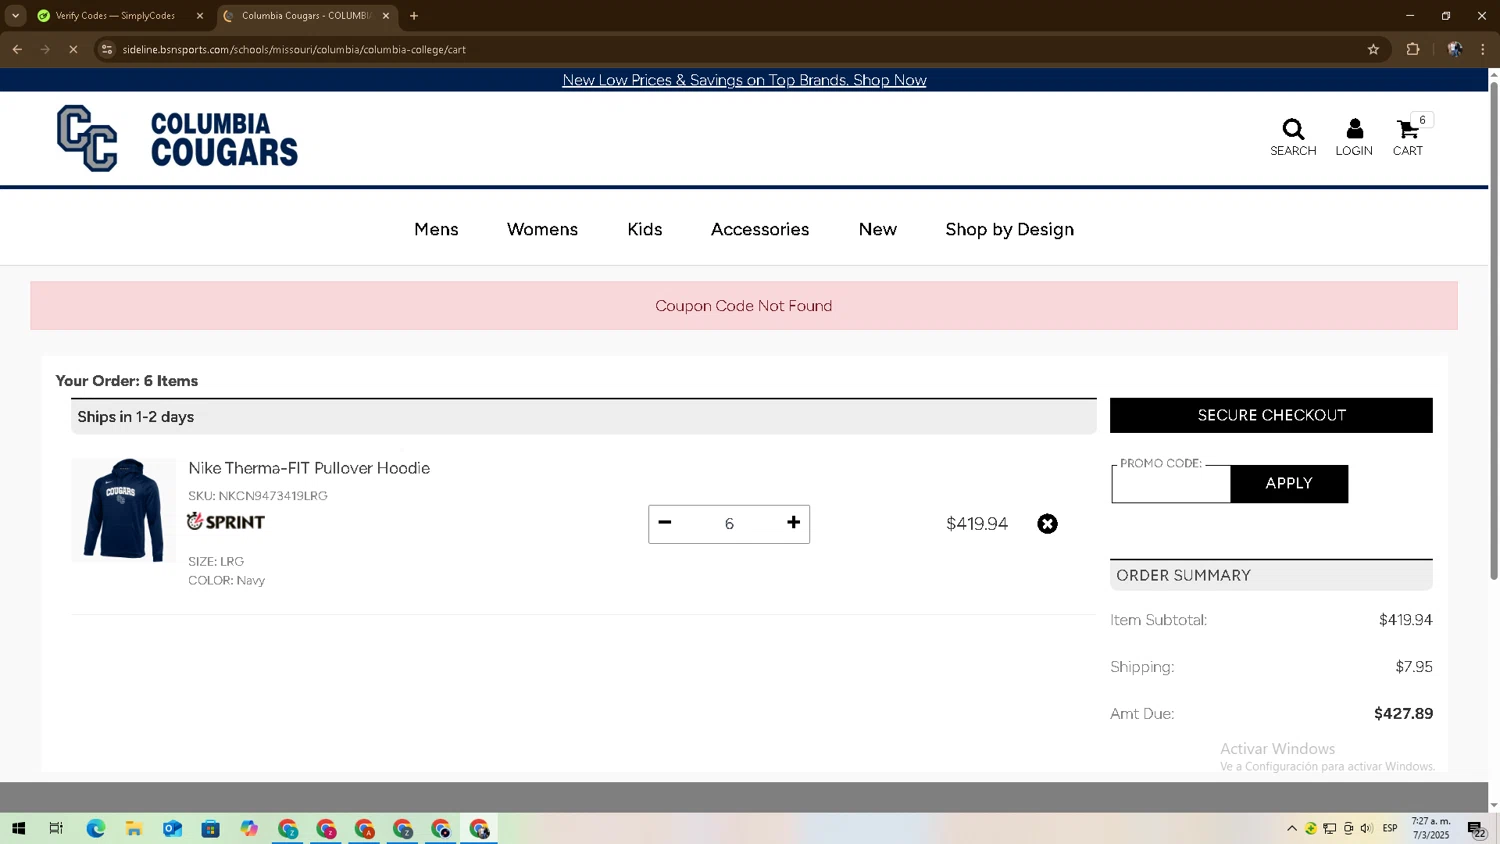Click the Sprint logo under the hoodie
This screenshot has width=1500, height=844.
(226, 522)
